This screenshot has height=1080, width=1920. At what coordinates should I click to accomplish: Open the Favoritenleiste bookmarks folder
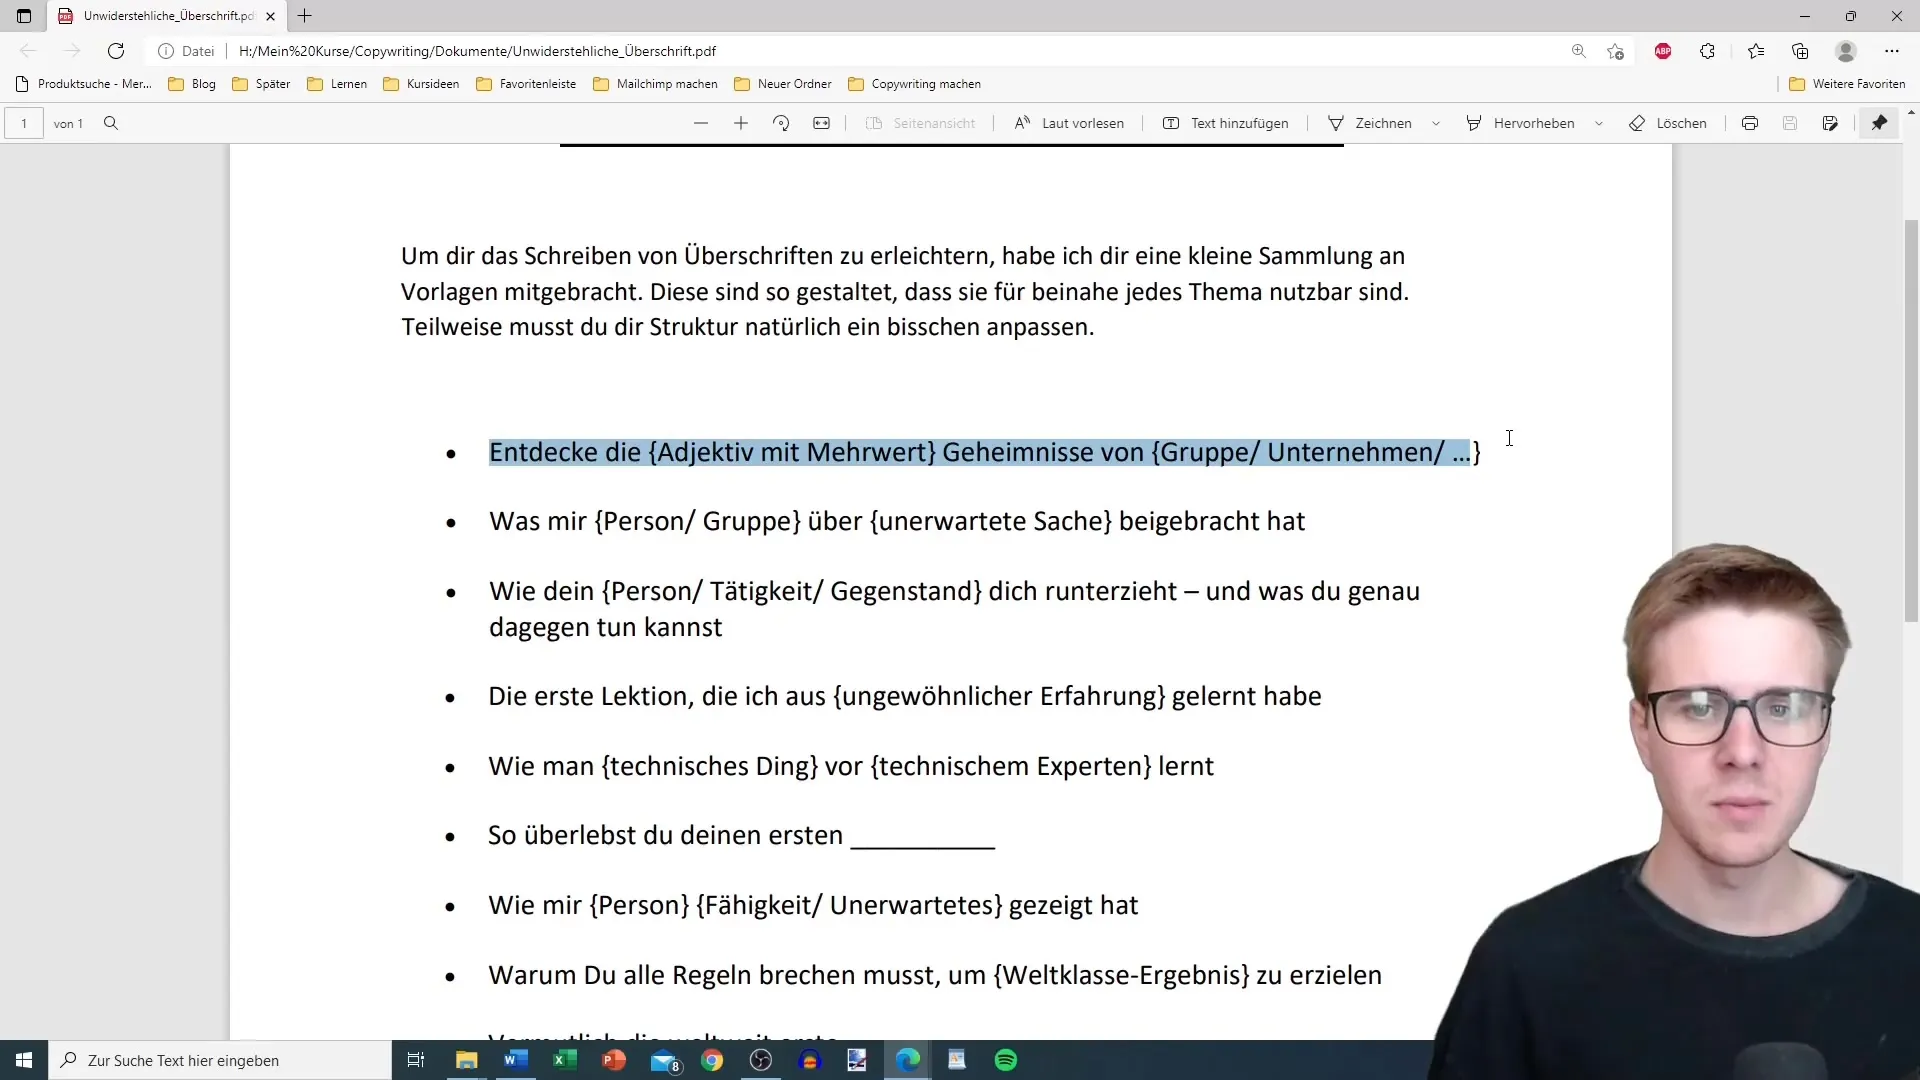526,84
